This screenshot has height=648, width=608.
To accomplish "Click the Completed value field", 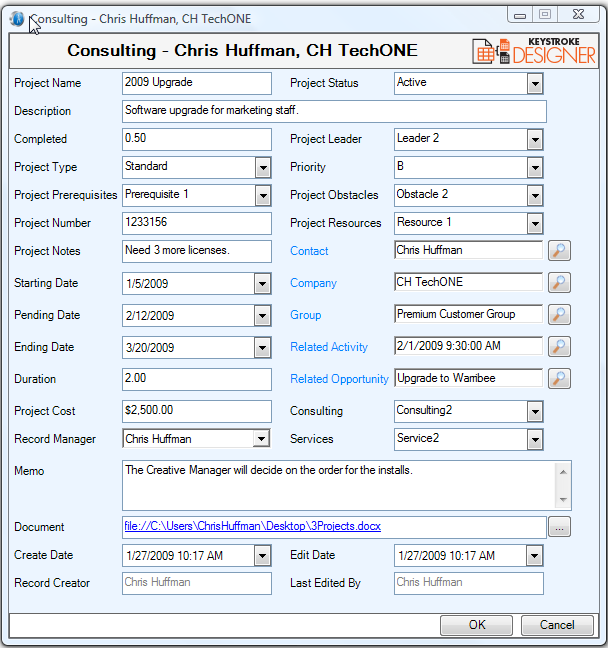I will [x=197, y=139].
